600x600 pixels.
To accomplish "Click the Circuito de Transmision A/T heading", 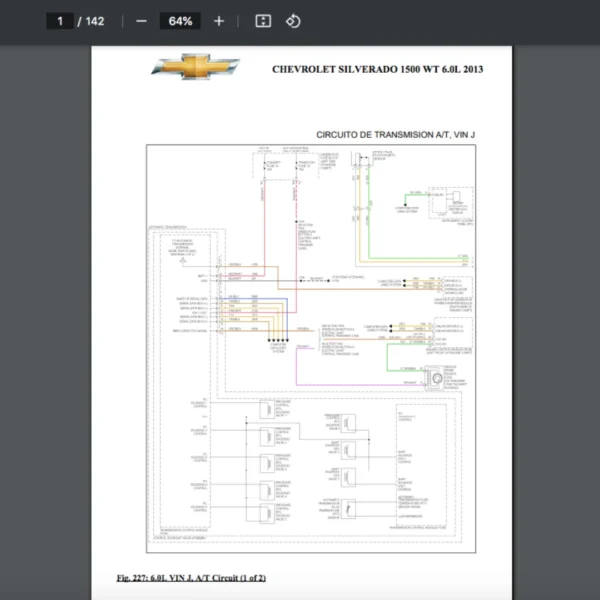I will [x=395, y=134].
